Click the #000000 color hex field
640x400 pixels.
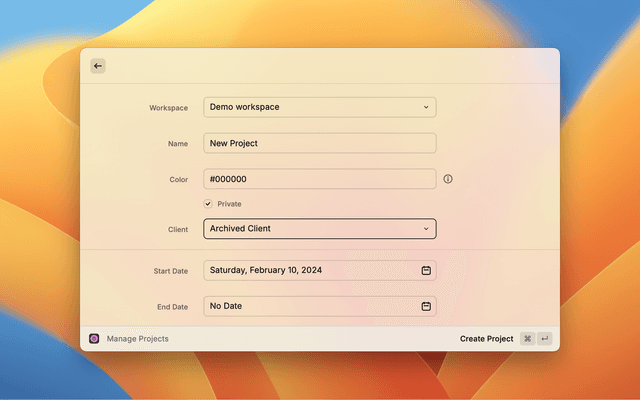pyautogui.click(x=319, y=179)
